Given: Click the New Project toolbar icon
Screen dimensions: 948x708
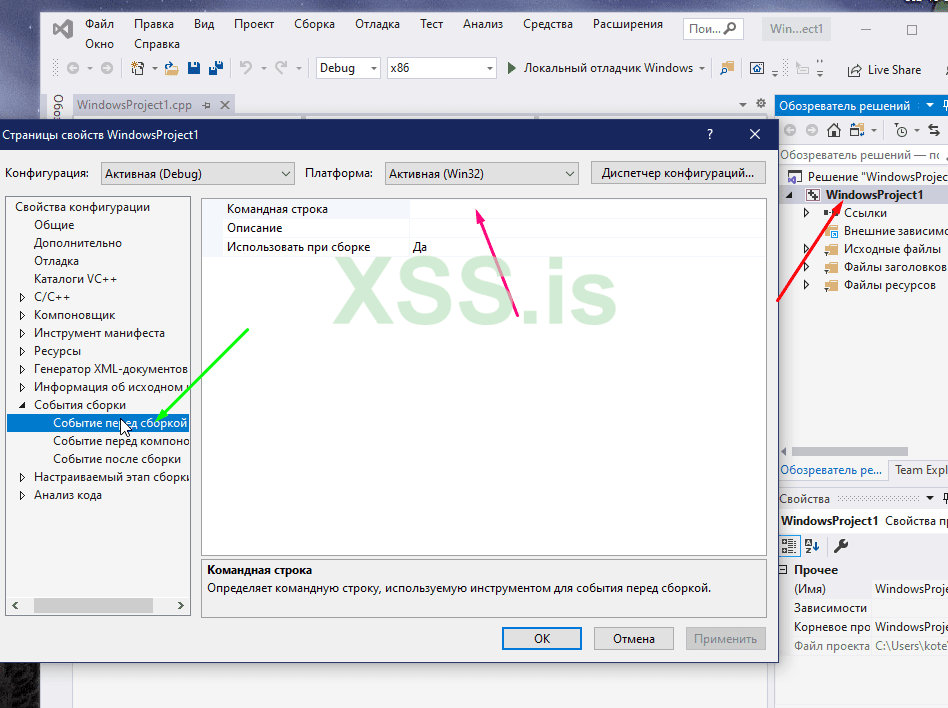Looking at the screenshot, I should click(138, 68).
